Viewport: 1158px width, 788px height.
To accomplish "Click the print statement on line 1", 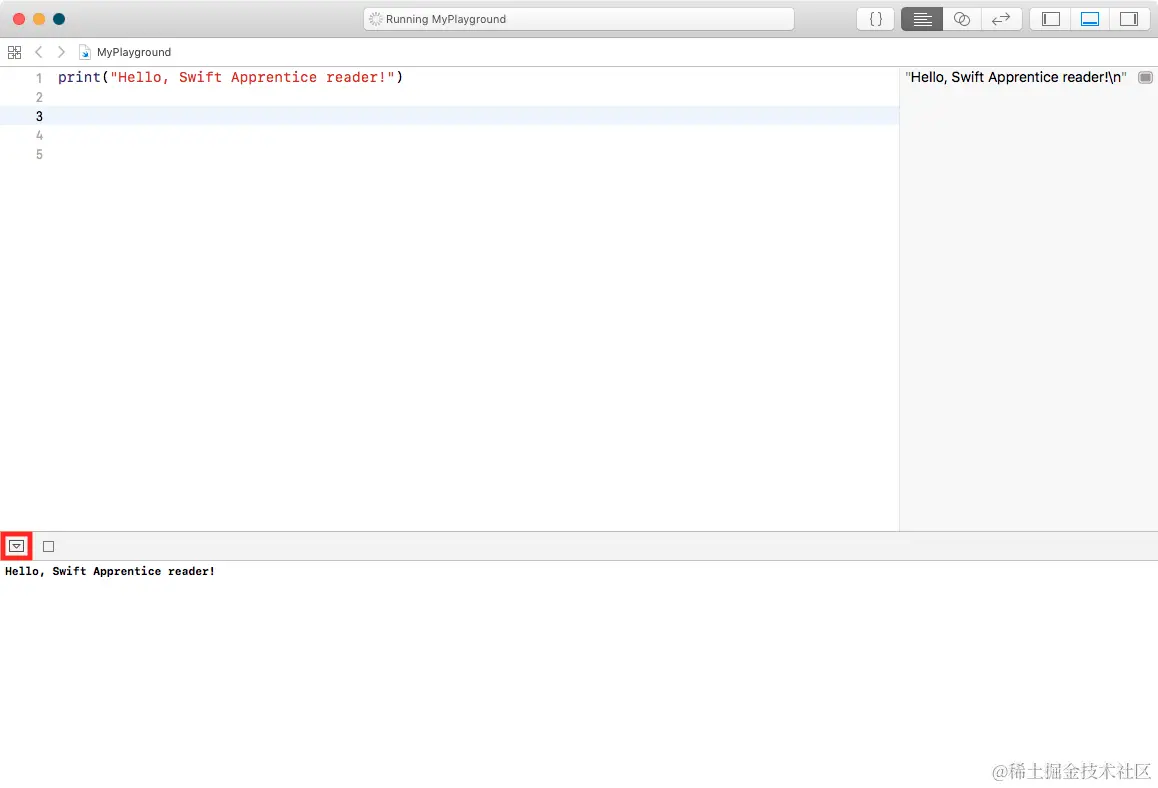I will (230, 78).
